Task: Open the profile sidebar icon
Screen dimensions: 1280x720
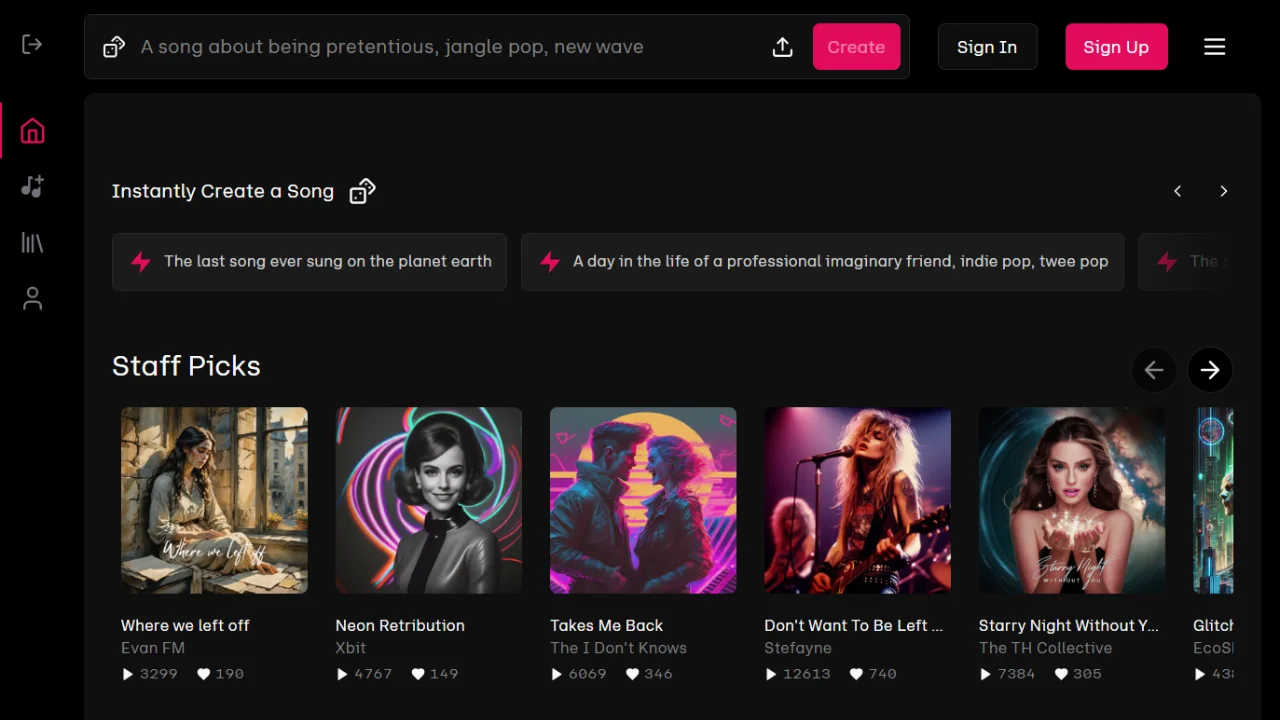Action: click(33, 298)
